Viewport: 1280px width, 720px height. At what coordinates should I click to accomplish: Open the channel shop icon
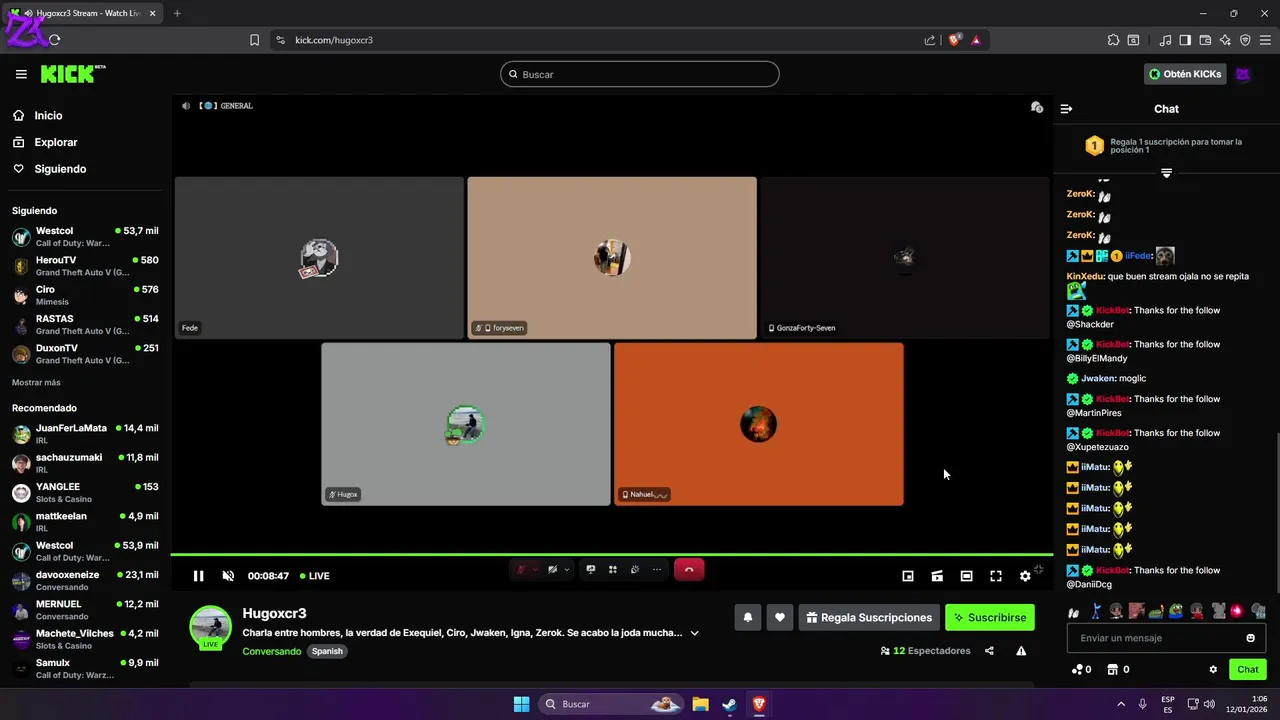[1118, 670]
